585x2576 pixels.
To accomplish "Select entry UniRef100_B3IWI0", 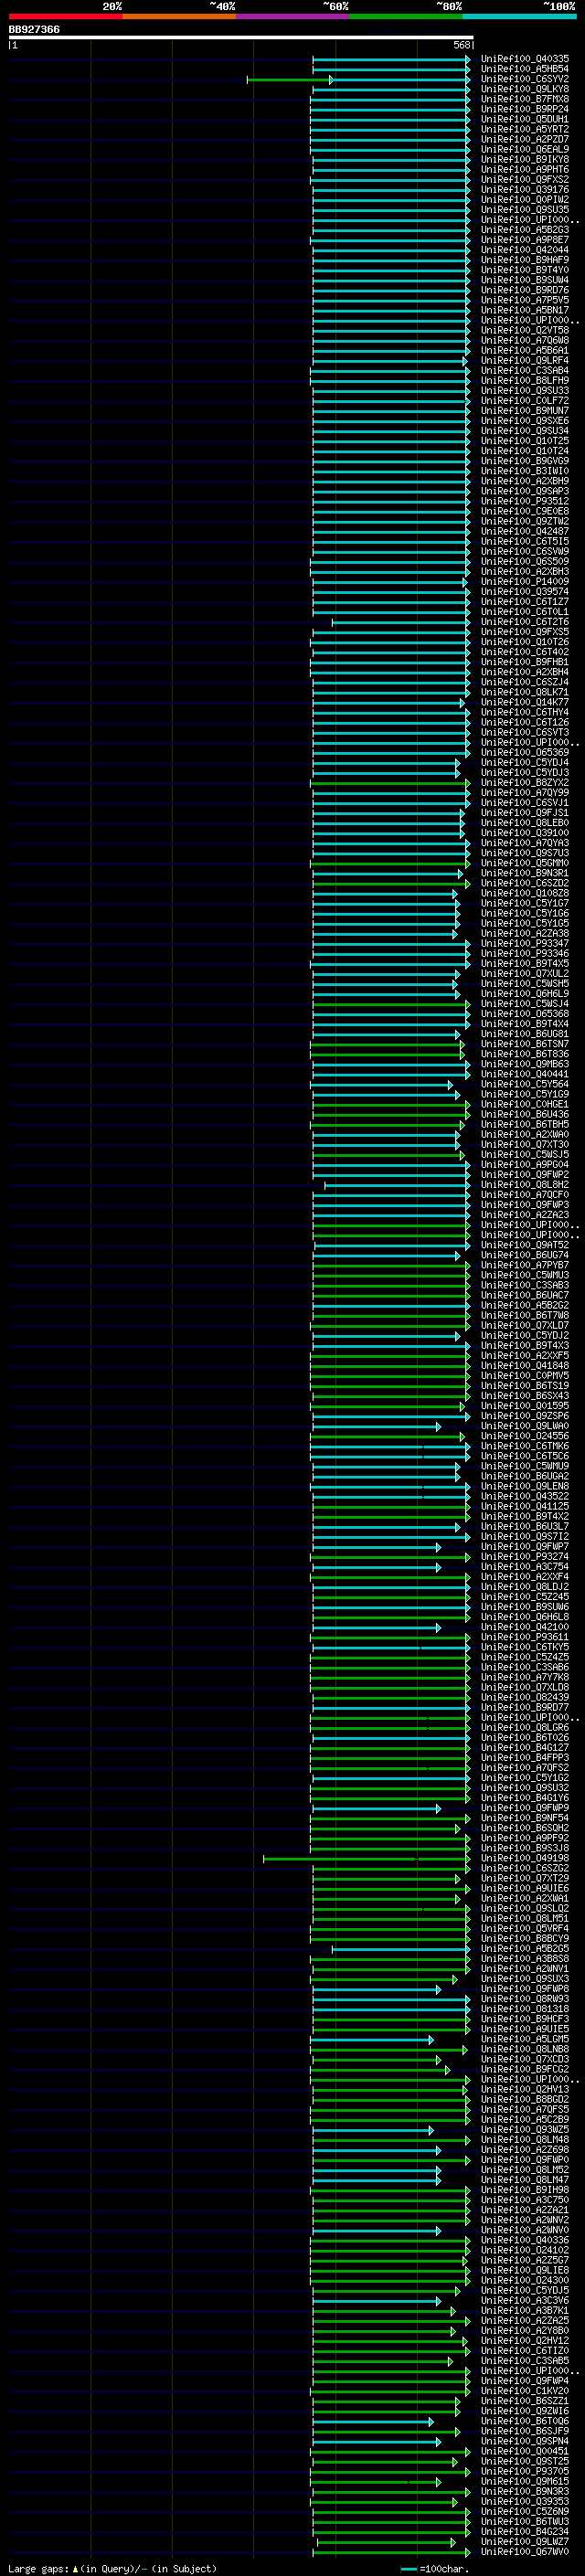I will coord(525,471).
